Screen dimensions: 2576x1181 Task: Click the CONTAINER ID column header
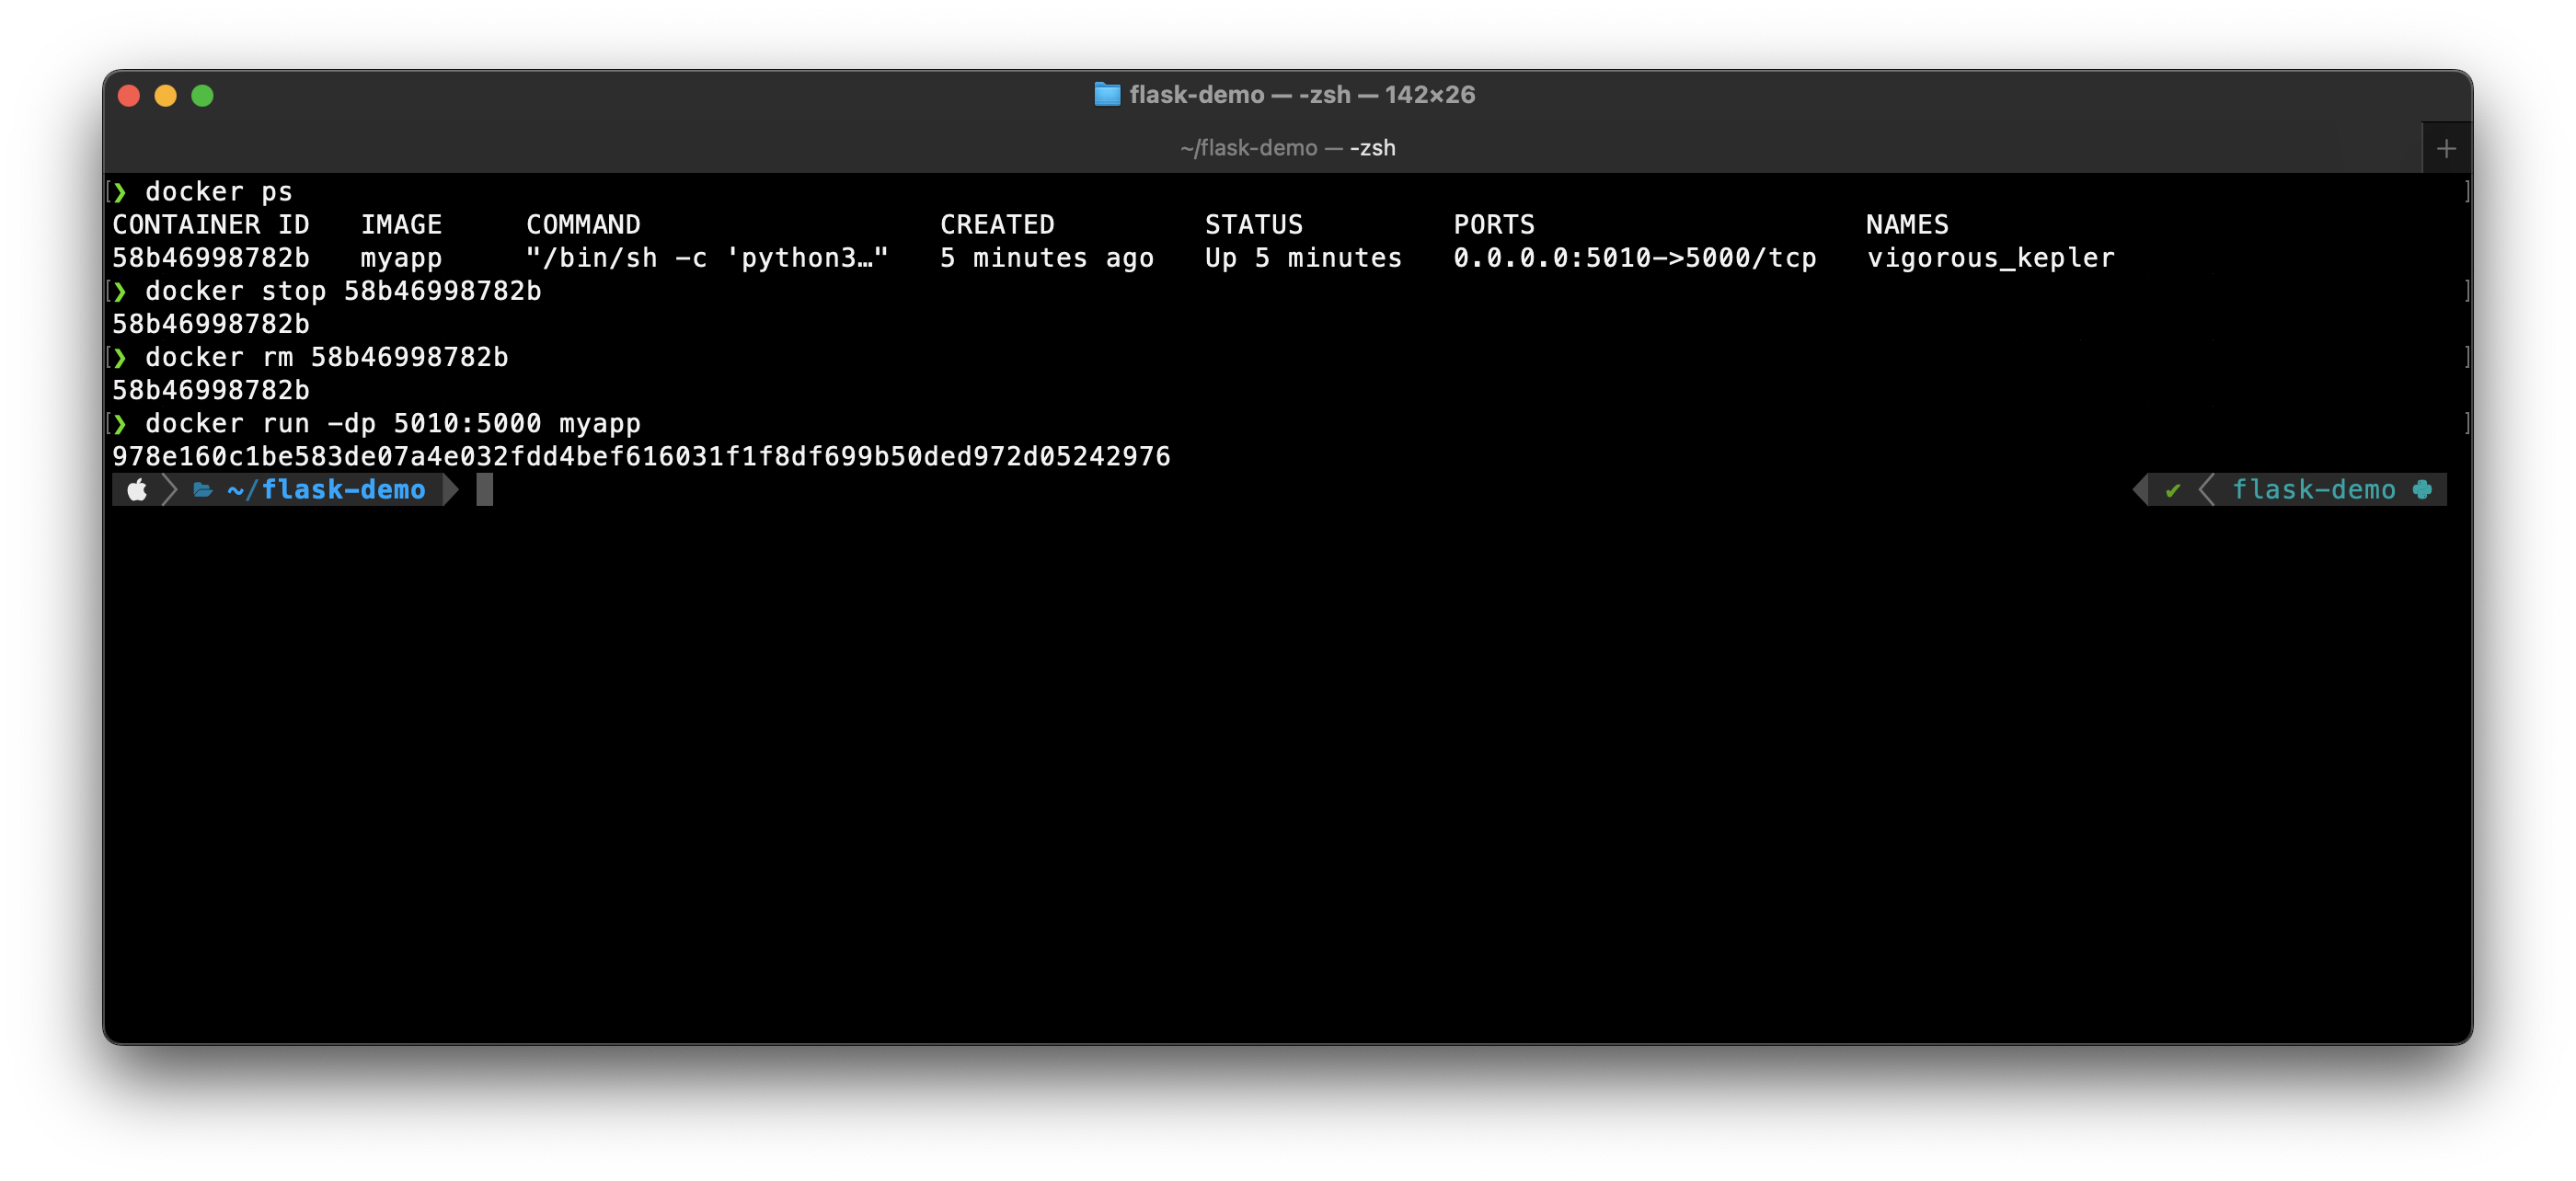click(x=210, y=225)
